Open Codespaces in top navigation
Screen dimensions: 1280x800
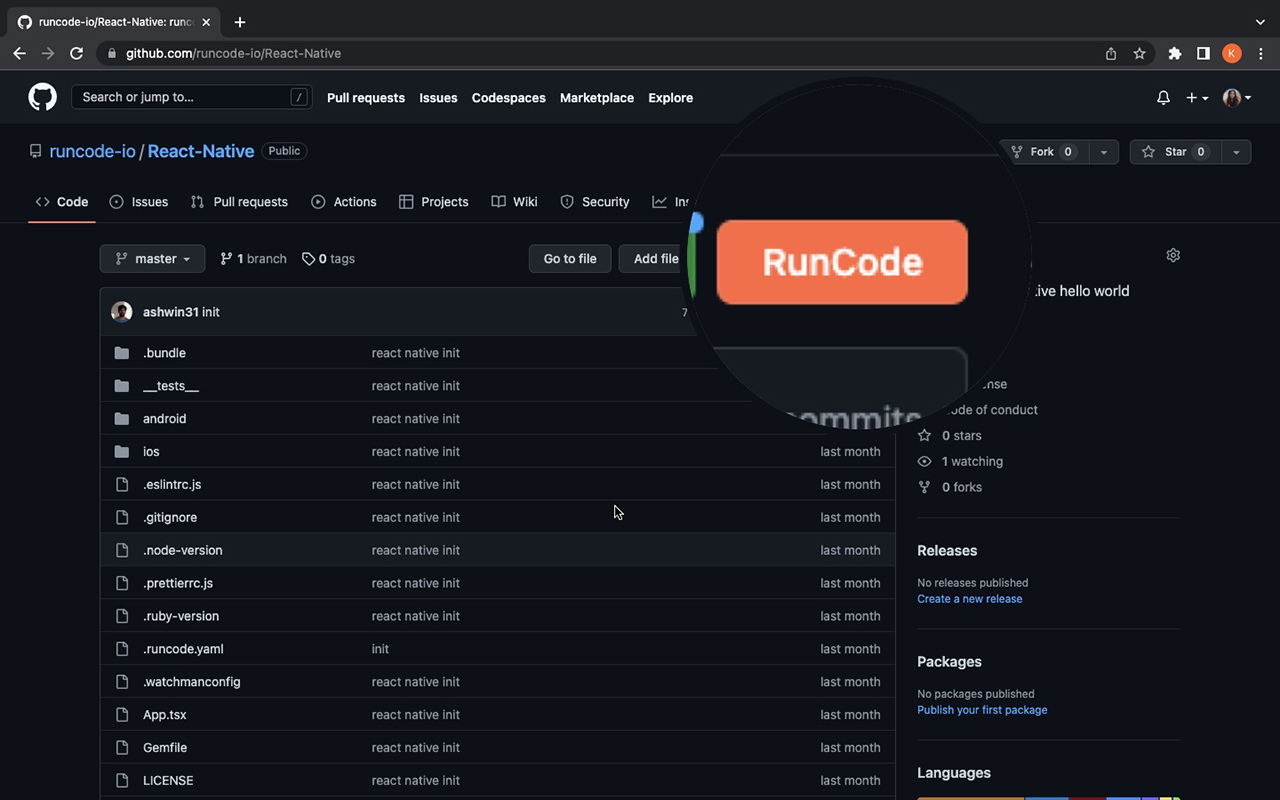tap(509, 98)
